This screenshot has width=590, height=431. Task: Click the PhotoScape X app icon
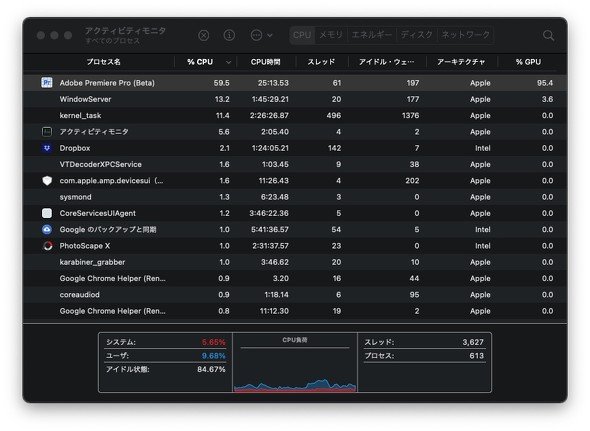click(47, 246)
